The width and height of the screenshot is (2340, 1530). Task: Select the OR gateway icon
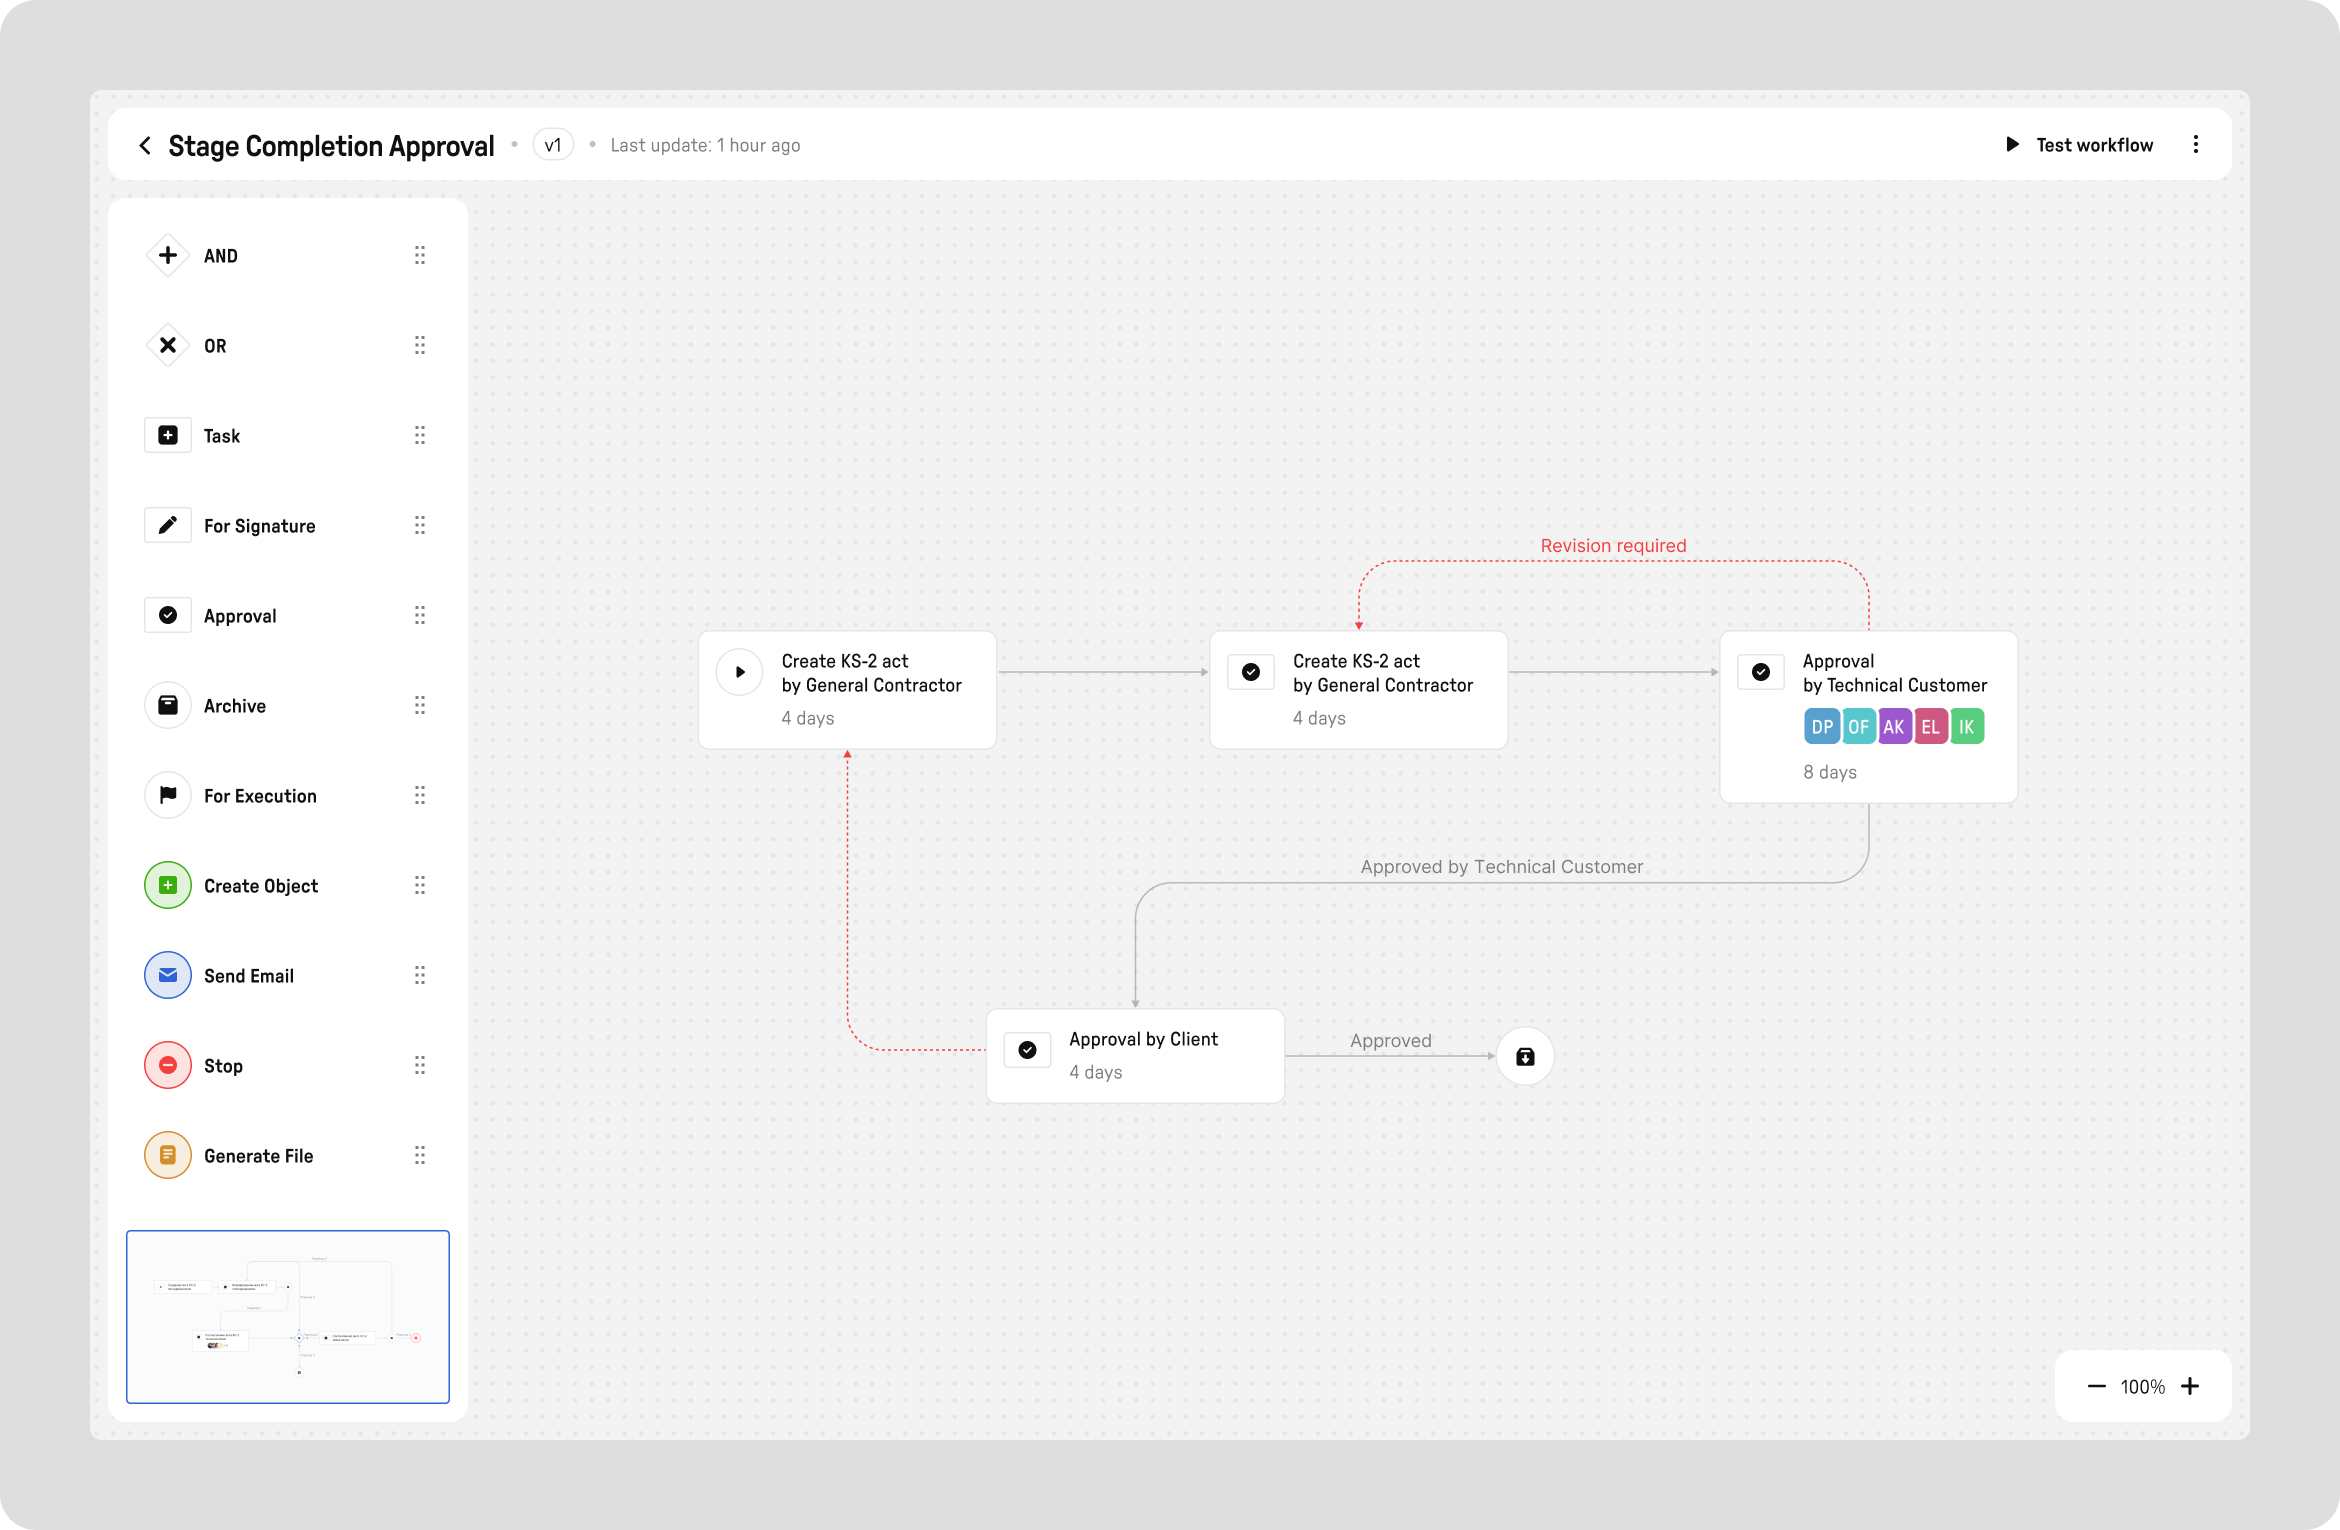coord(168,345)
